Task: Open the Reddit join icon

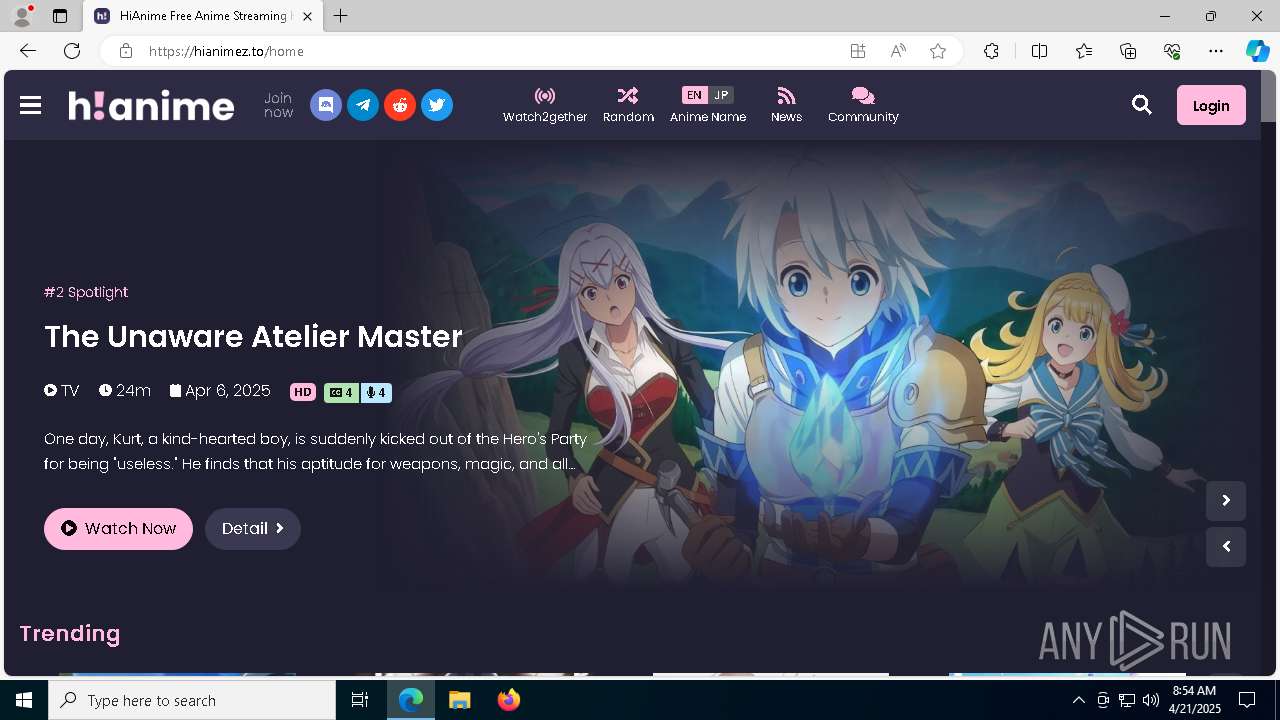Action: (400, 105)
